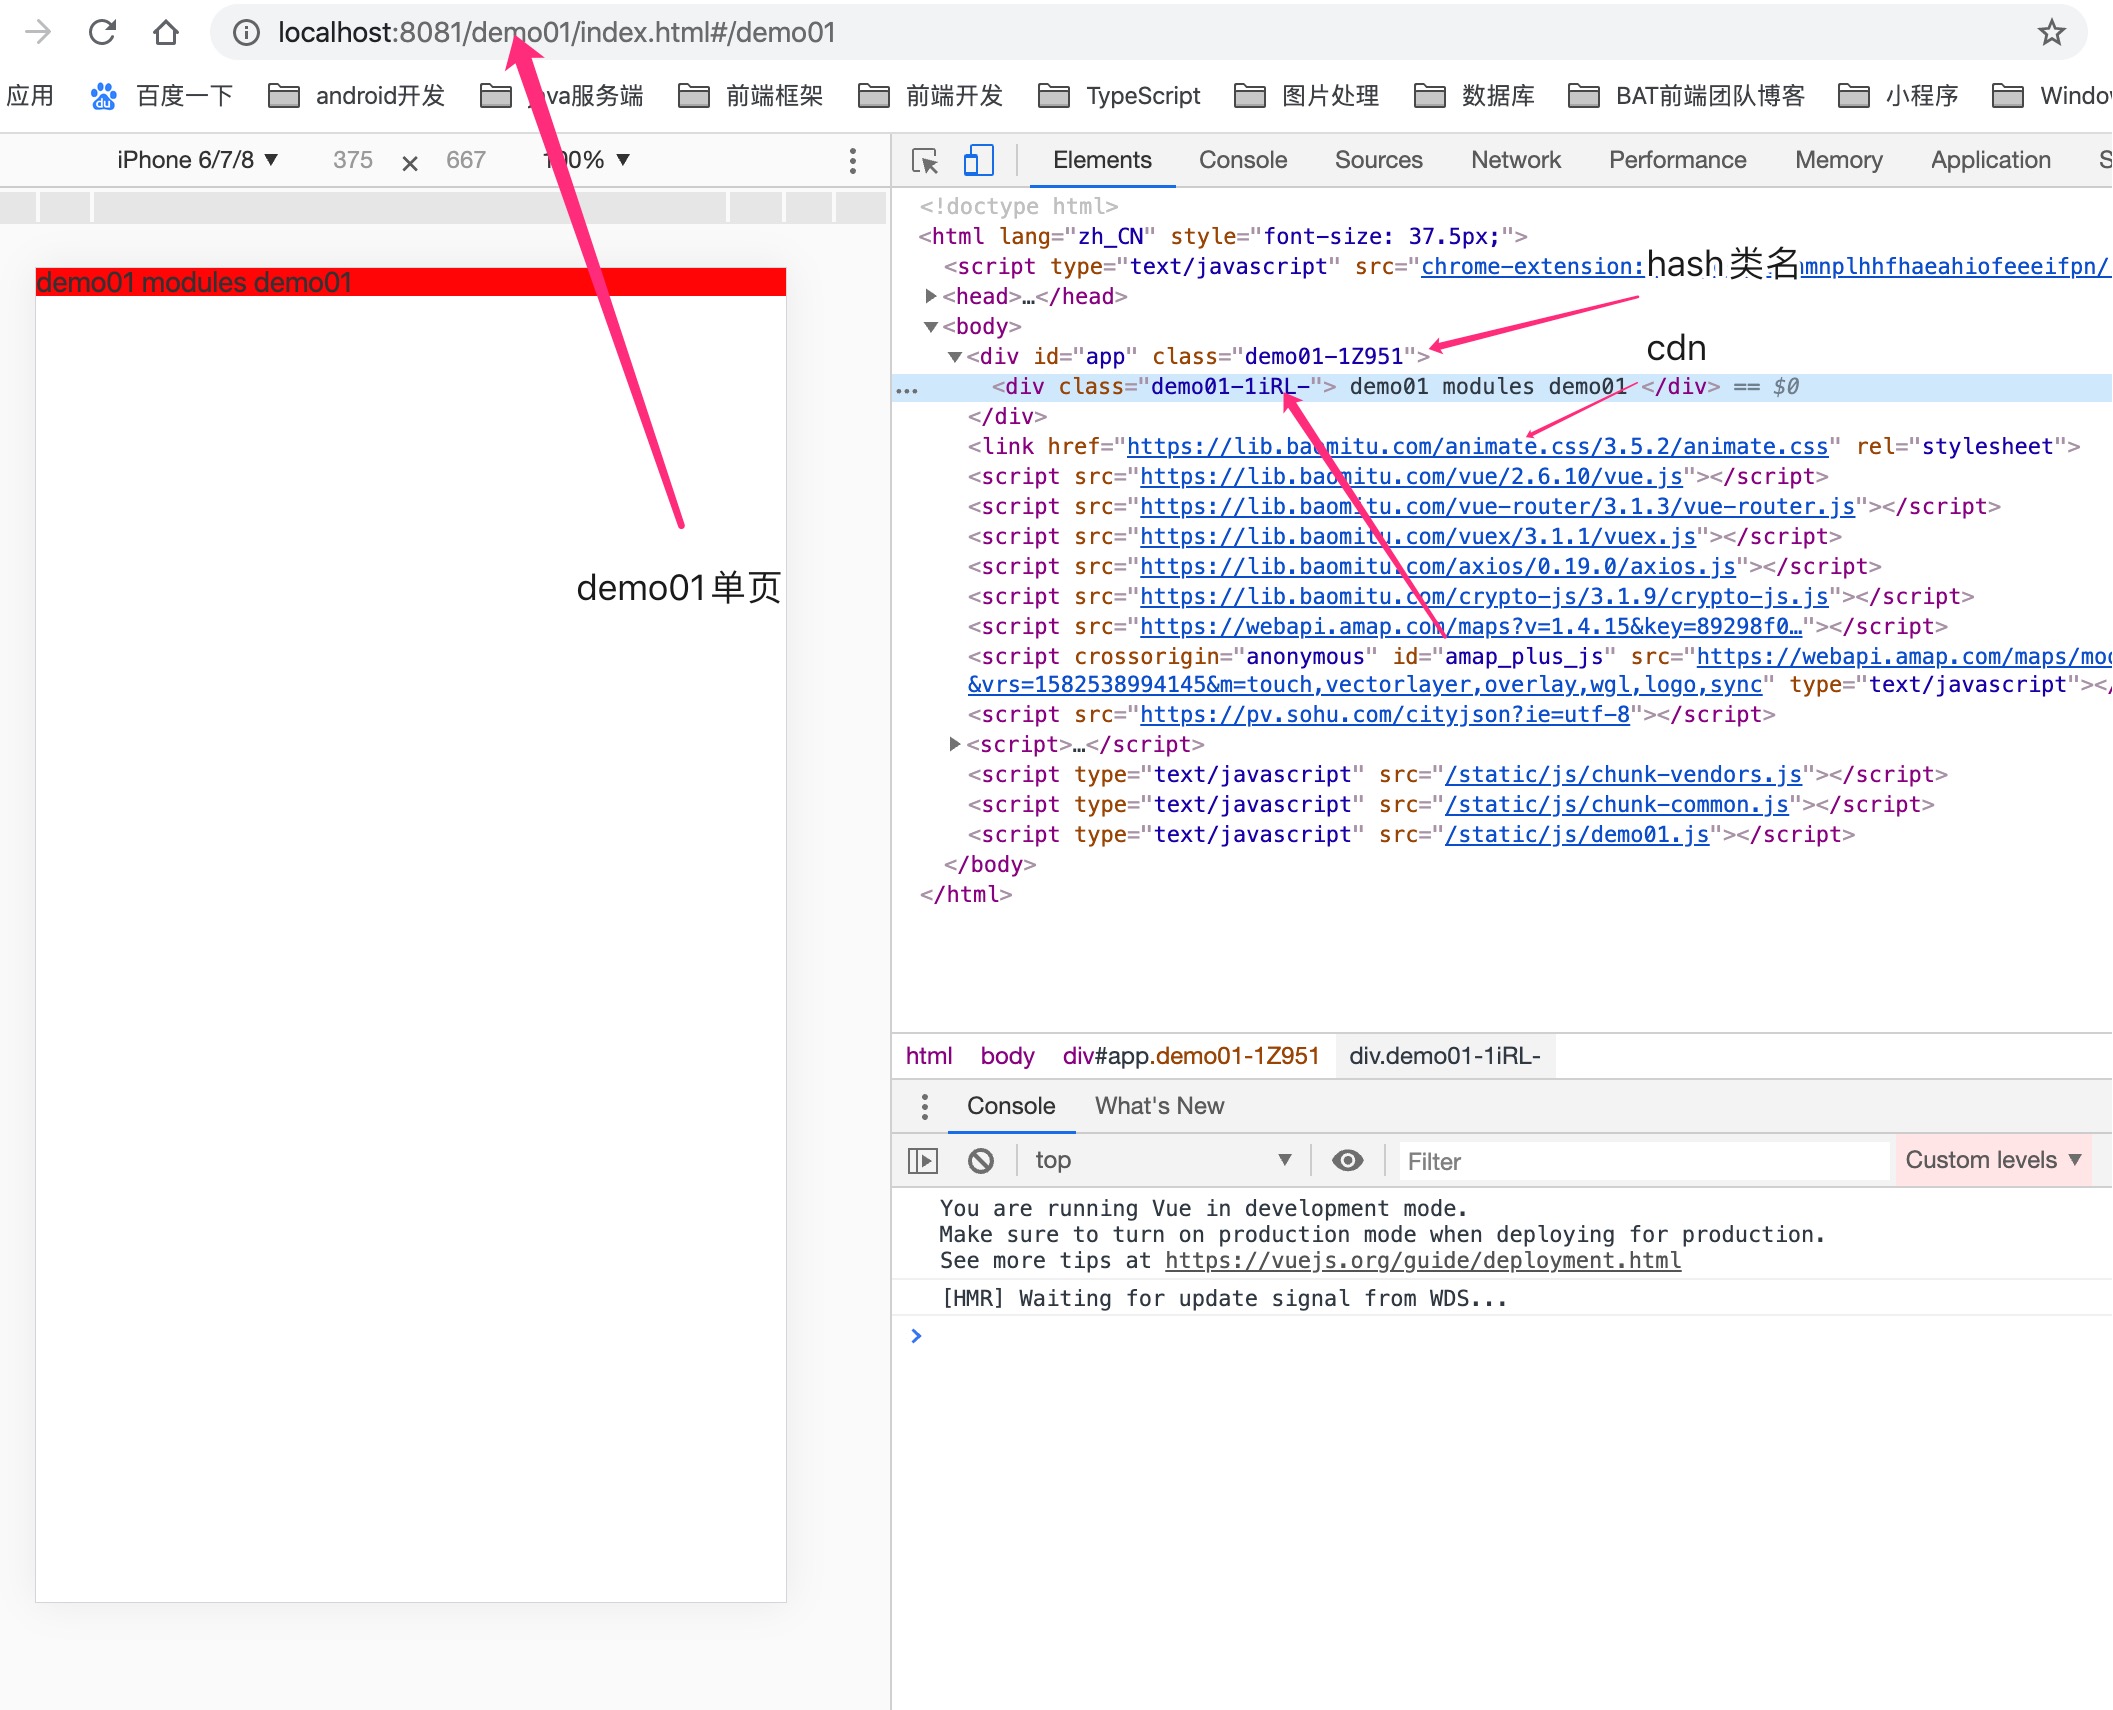Viewport: 2113px width, 1710px height.
Task: Click the home page icon
Action: [166, 32]
